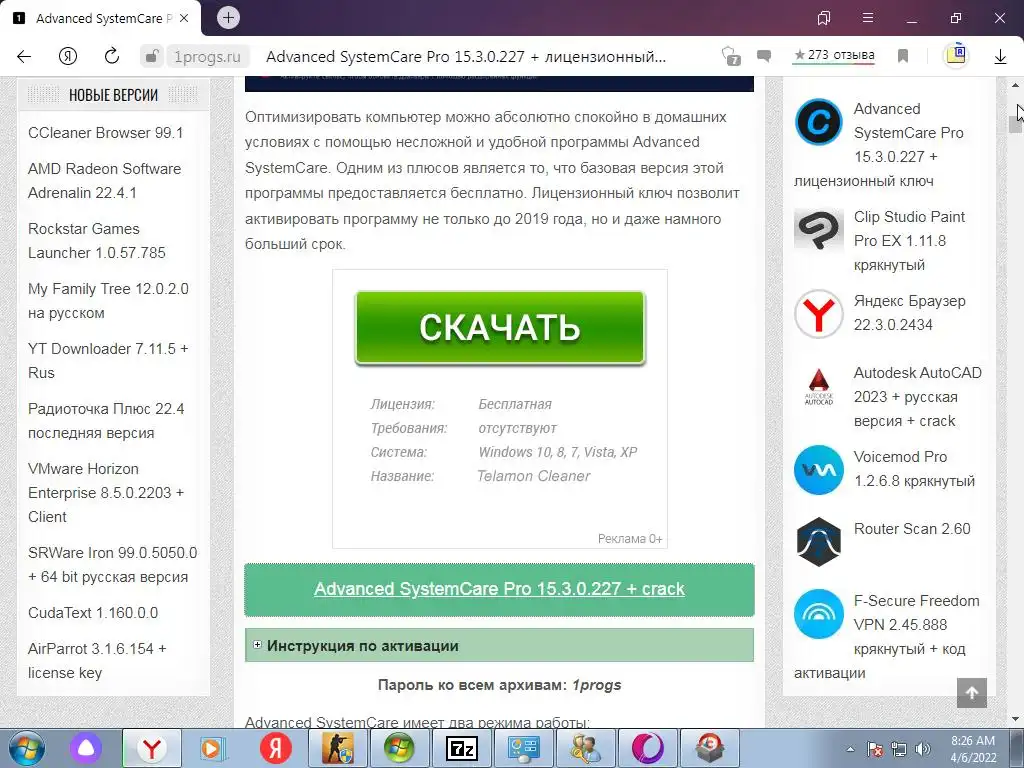Open media player taskbar icon
The width and height of the screenshot is (1024, 768).
[212, 748]
